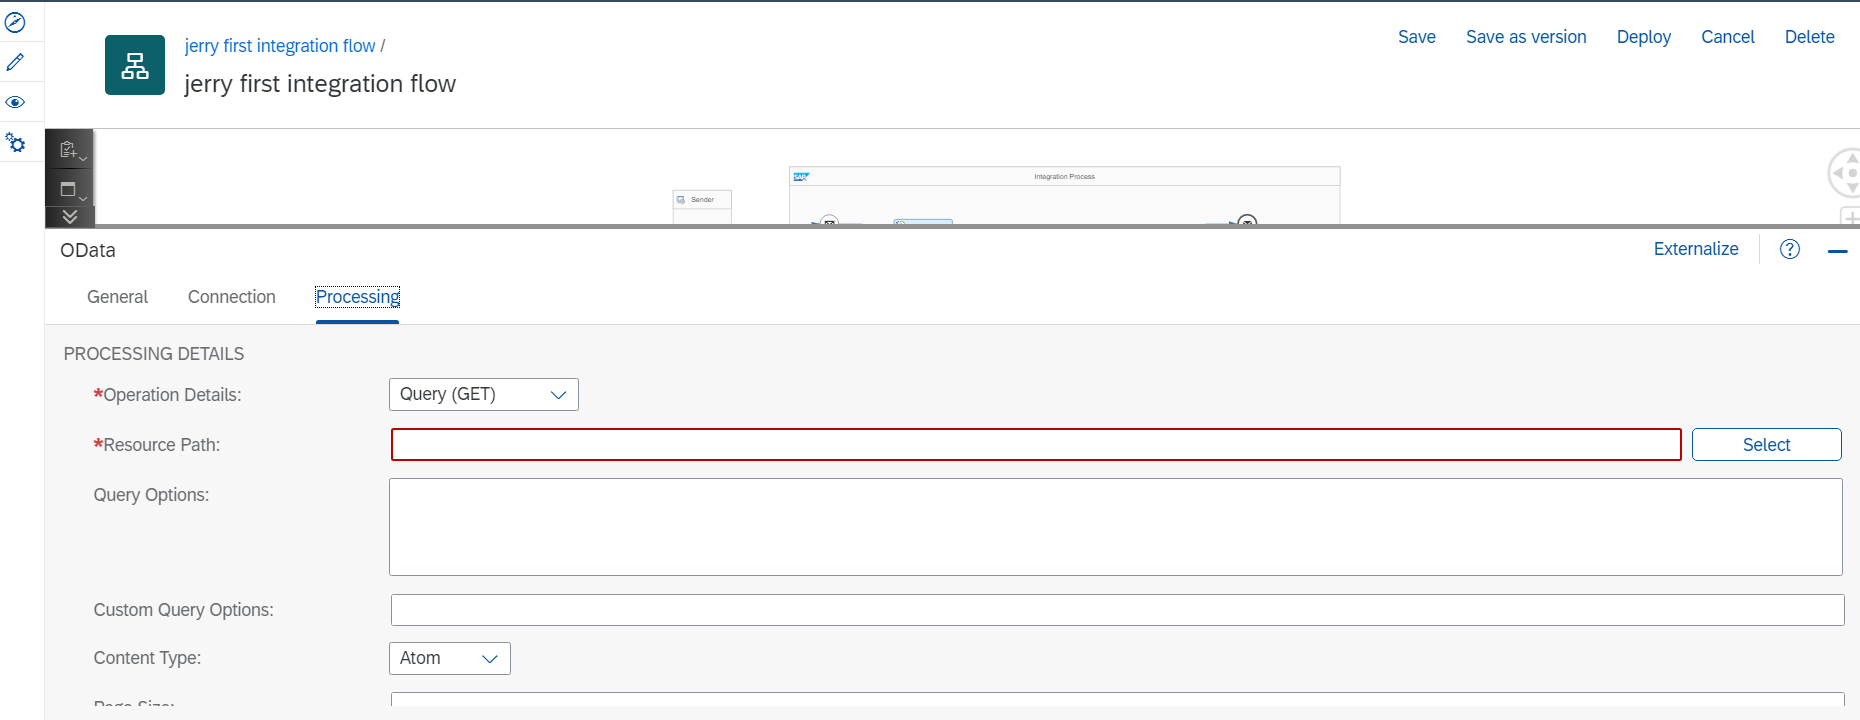Screen dimensions: 1860x720
Task: Open the Discover compass icon in sidebar
Action: click(x=15, y=22)
